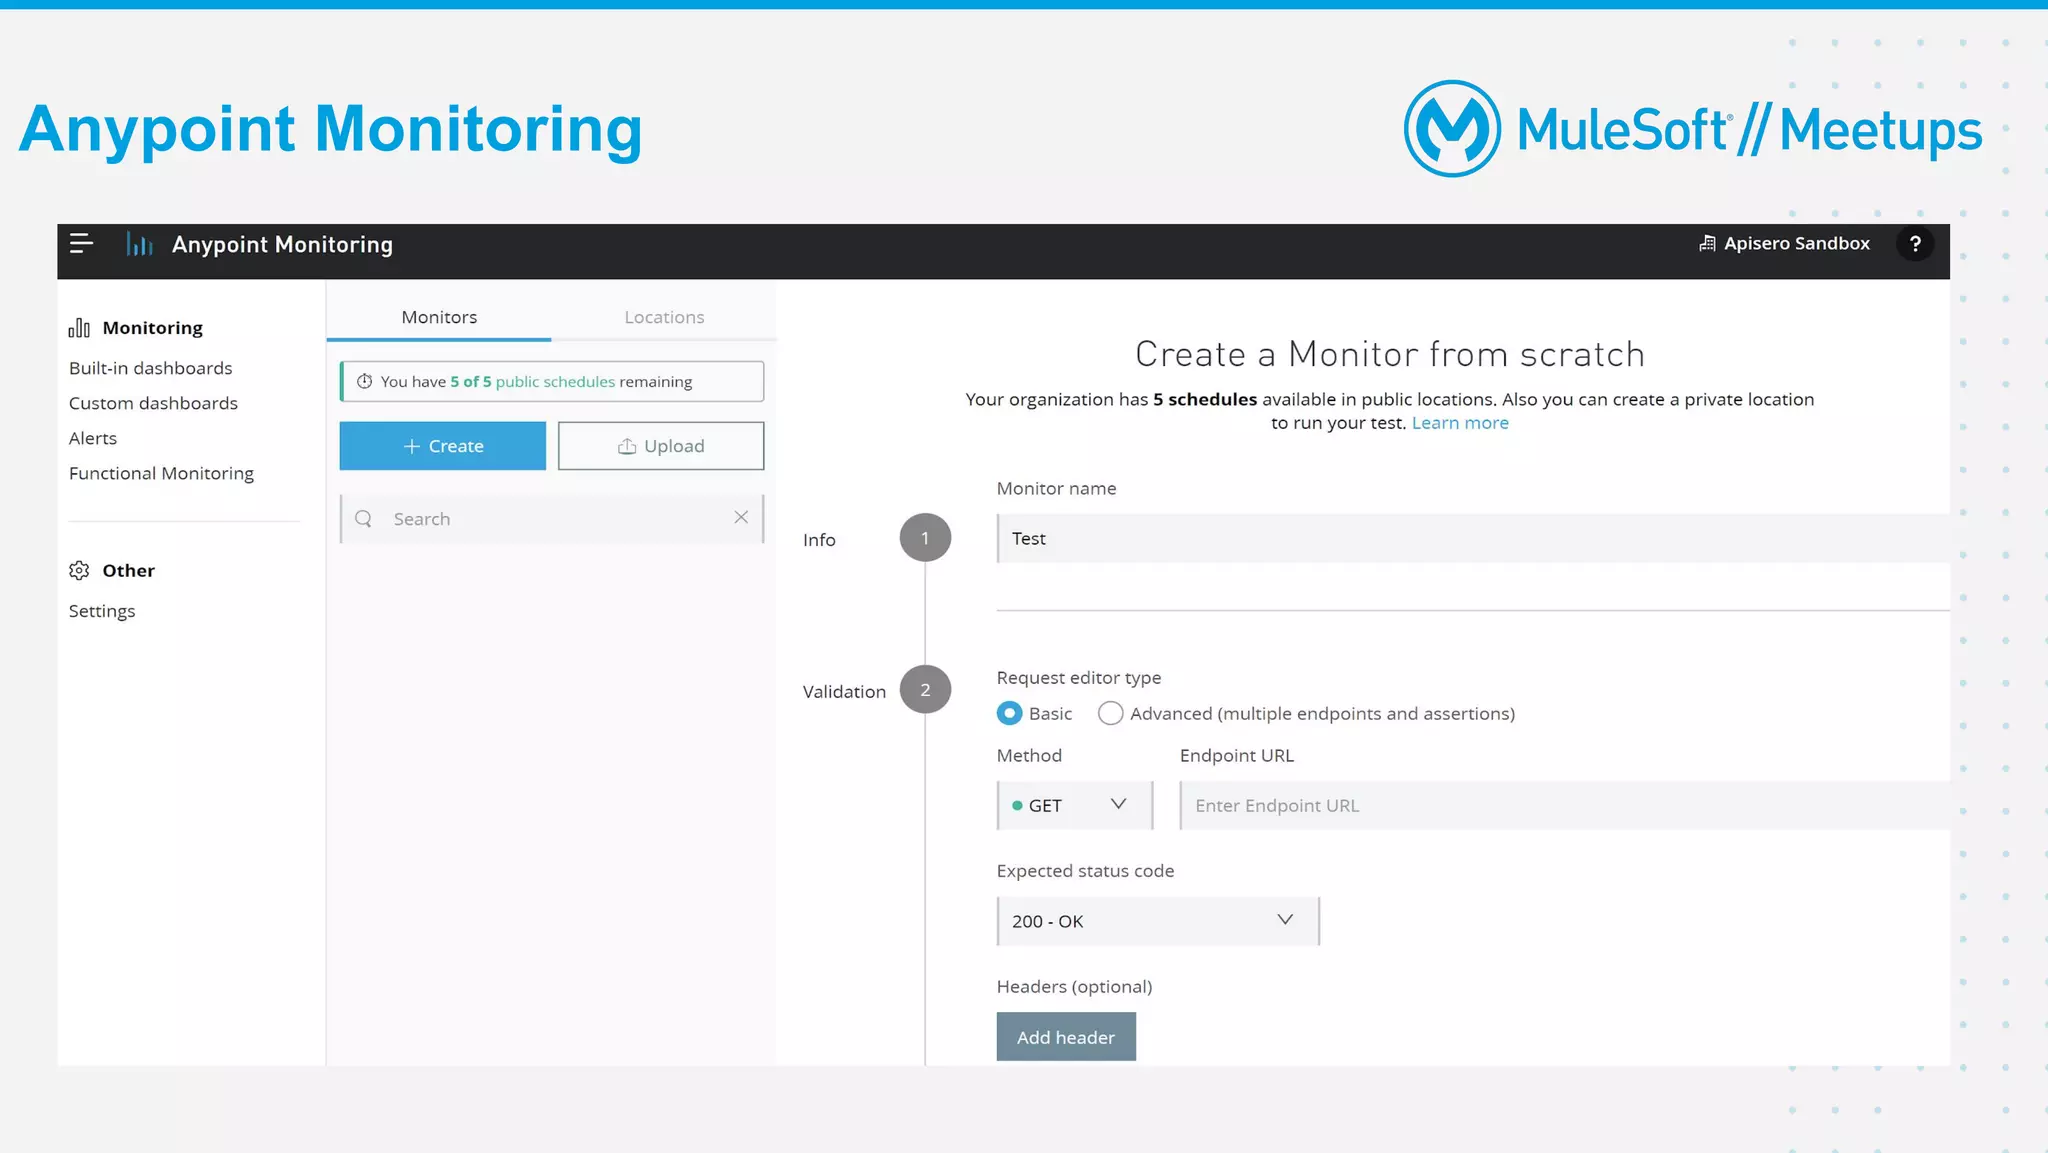Go to Alerts

(x=93, y=438)
